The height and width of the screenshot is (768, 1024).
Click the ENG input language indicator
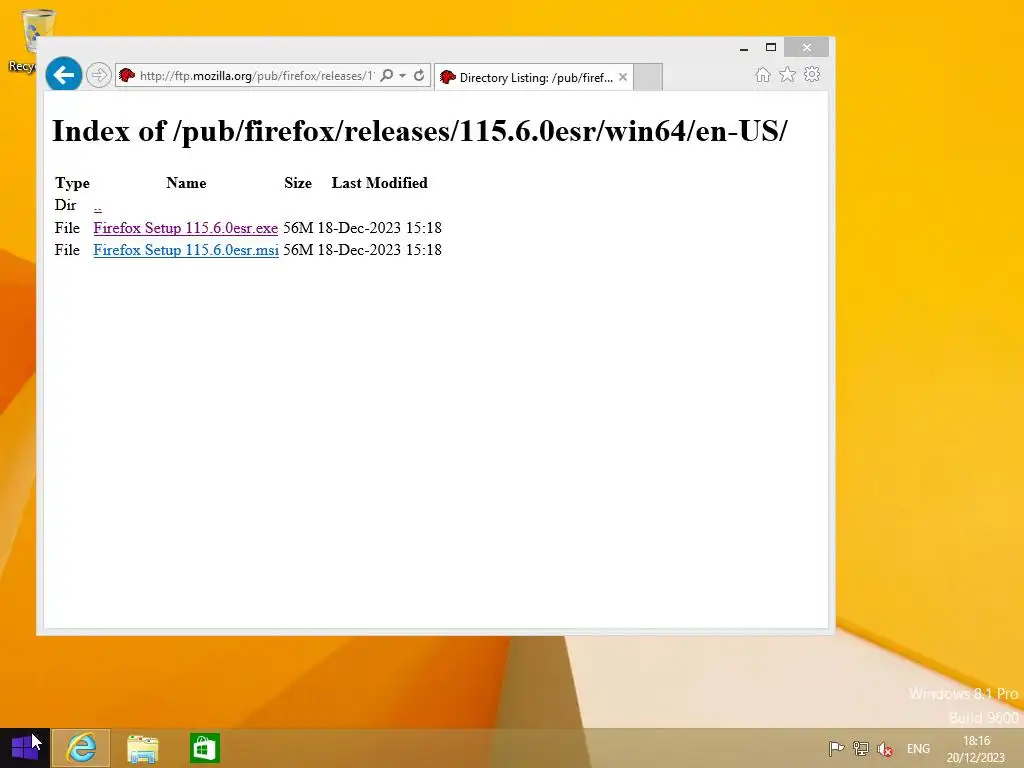[x=918, y=748]
